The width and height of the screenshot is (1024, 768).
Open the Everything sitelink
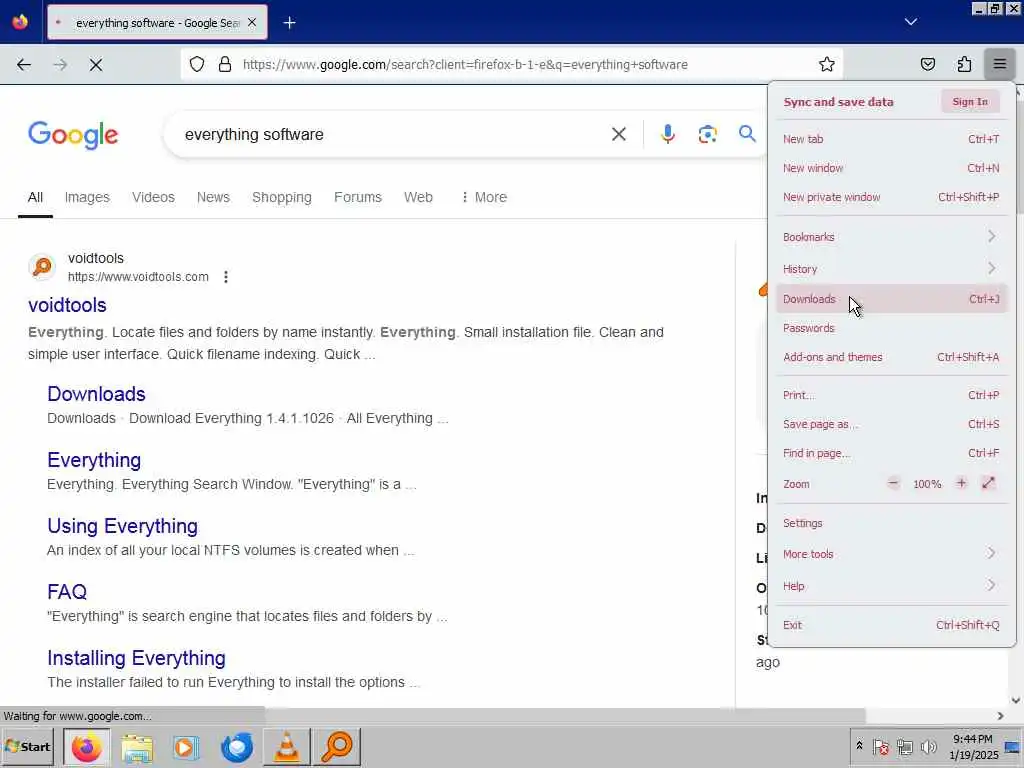pyautogui.click(x=94, y=460)
